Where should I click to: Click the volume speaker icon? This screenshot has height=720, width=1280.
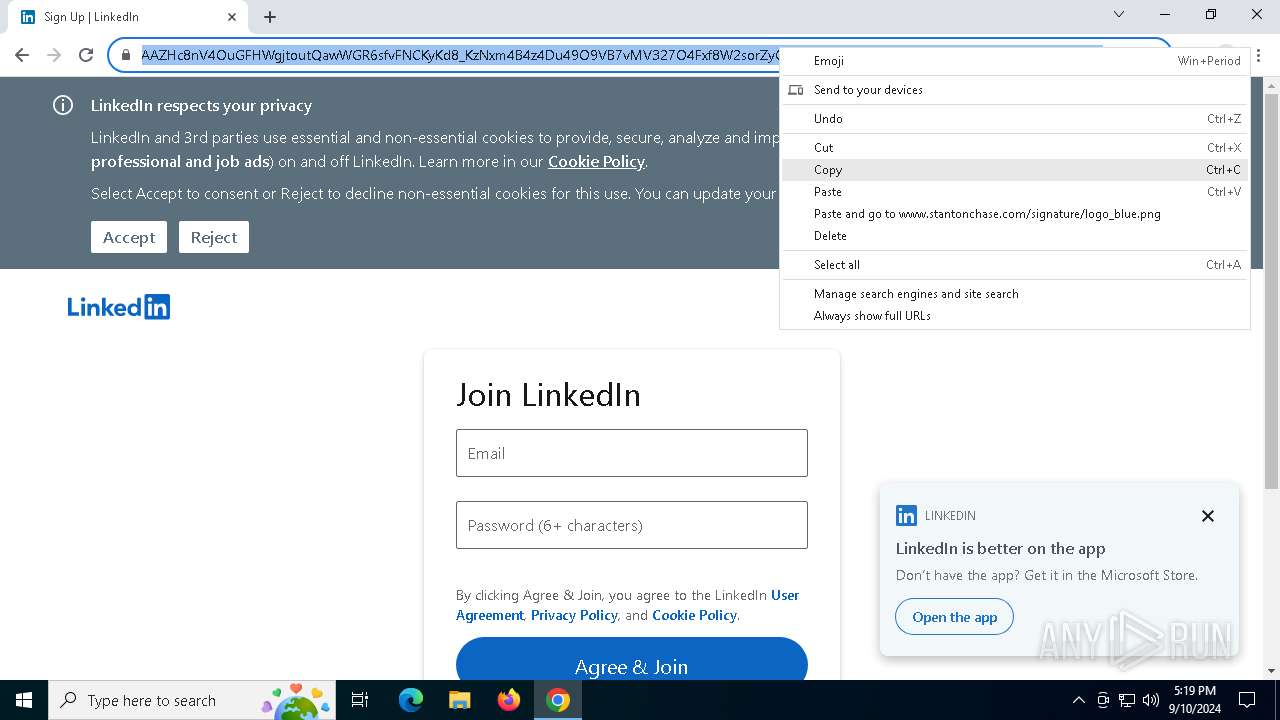click(1151, 700)
